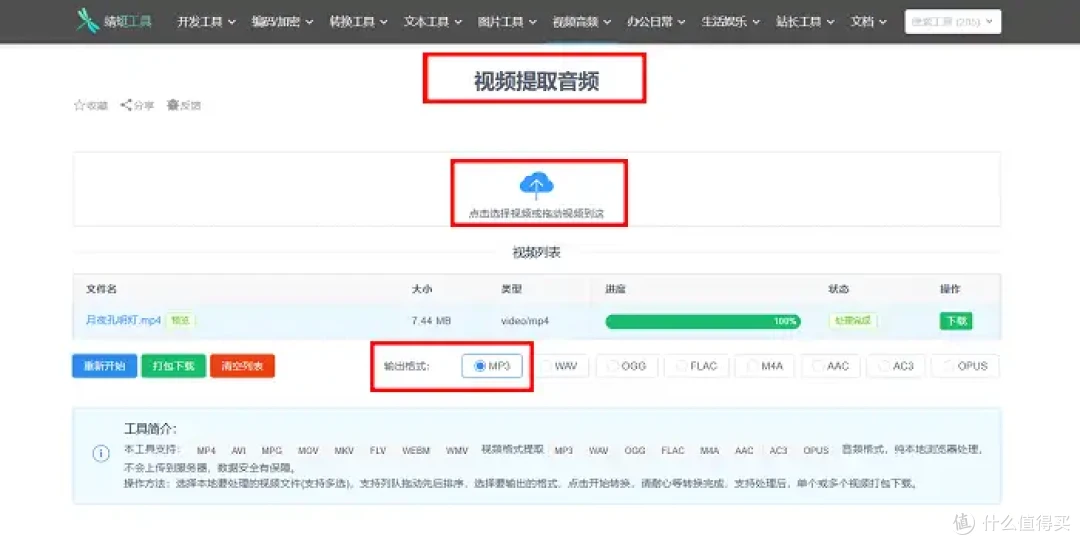
Task: Select OPUS output format
Action: pyautogui.click(x=965, y=366)
